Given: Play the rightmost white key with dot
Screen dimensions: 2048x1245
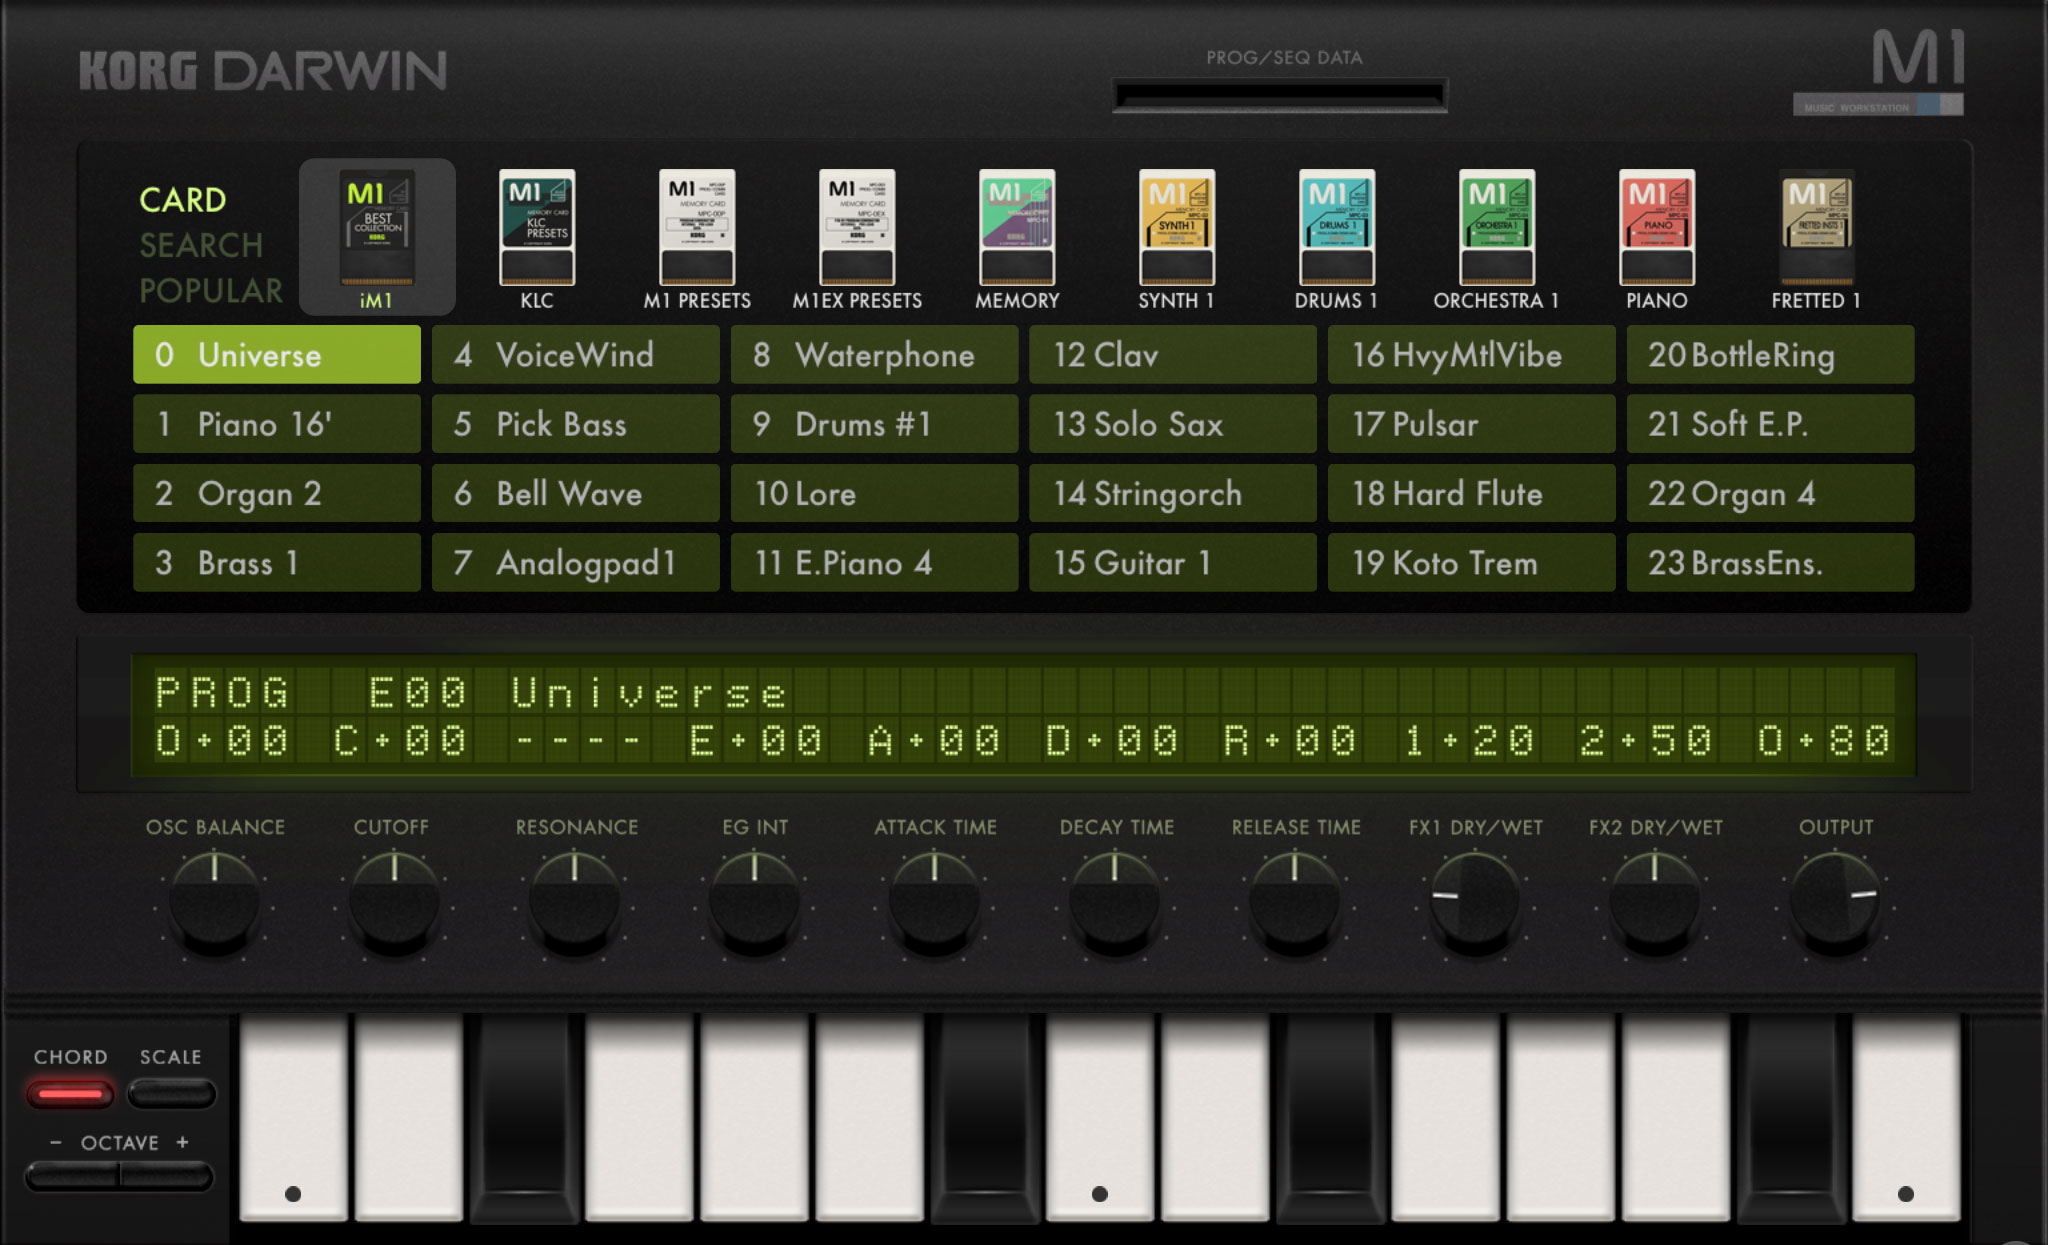Looking at the screenshot, I should [1906, 1117].
